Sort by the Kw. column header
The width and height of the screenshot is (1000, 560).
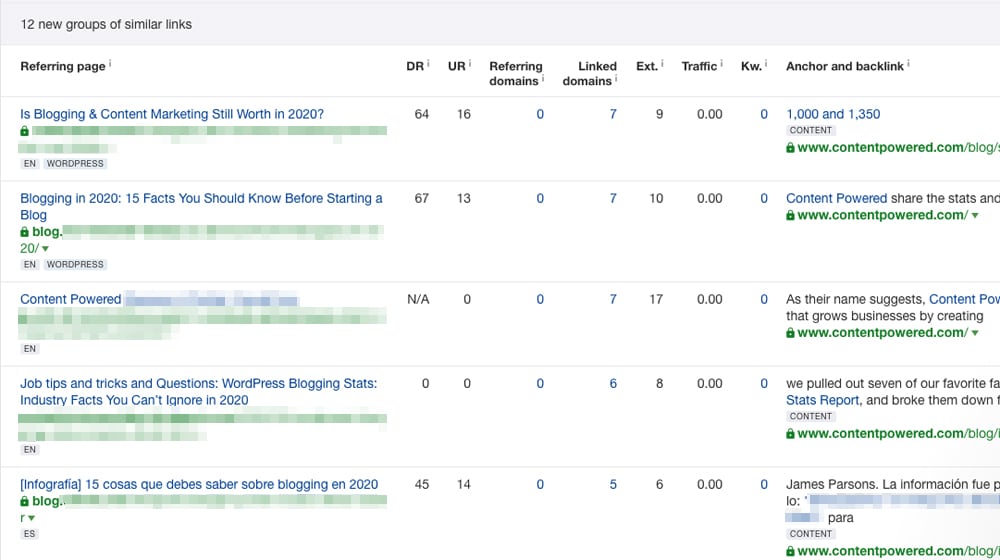[x=751, y=66]
